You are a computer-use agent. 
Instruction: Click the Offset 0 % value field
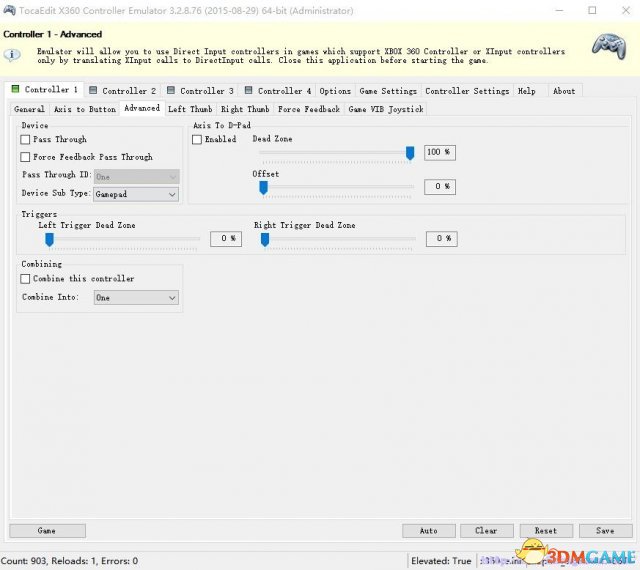pyautogui.click(x=440, y=187)
